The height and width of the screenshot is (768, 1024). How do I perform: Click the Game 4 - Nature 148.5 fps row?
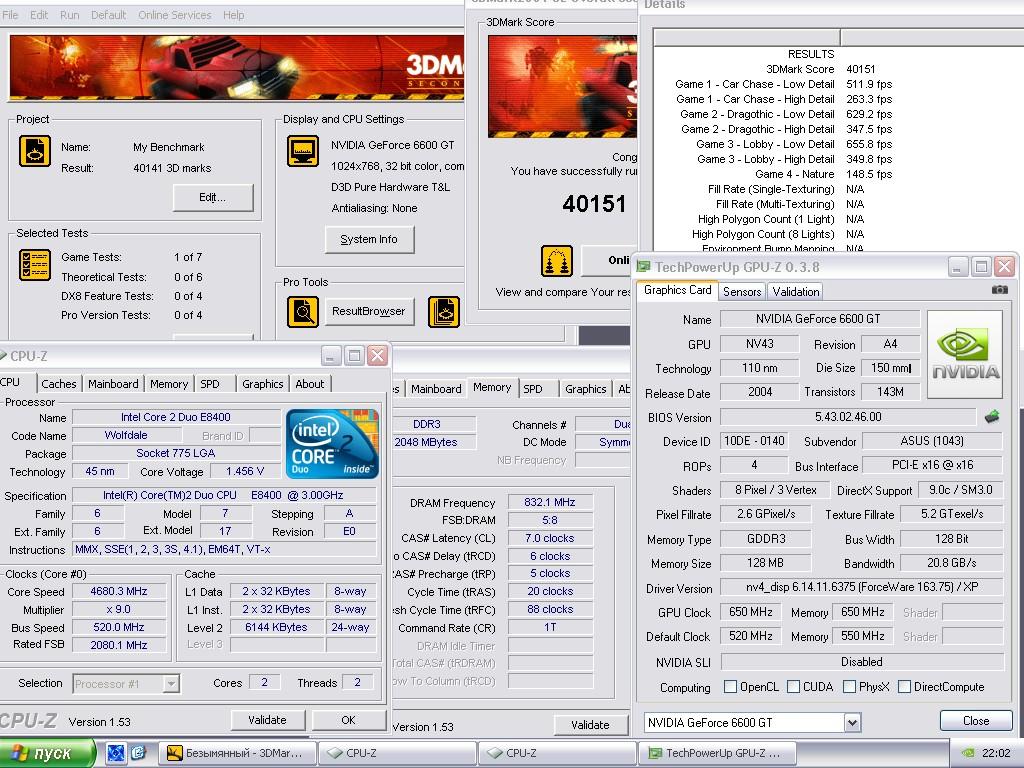pos(824,174)
